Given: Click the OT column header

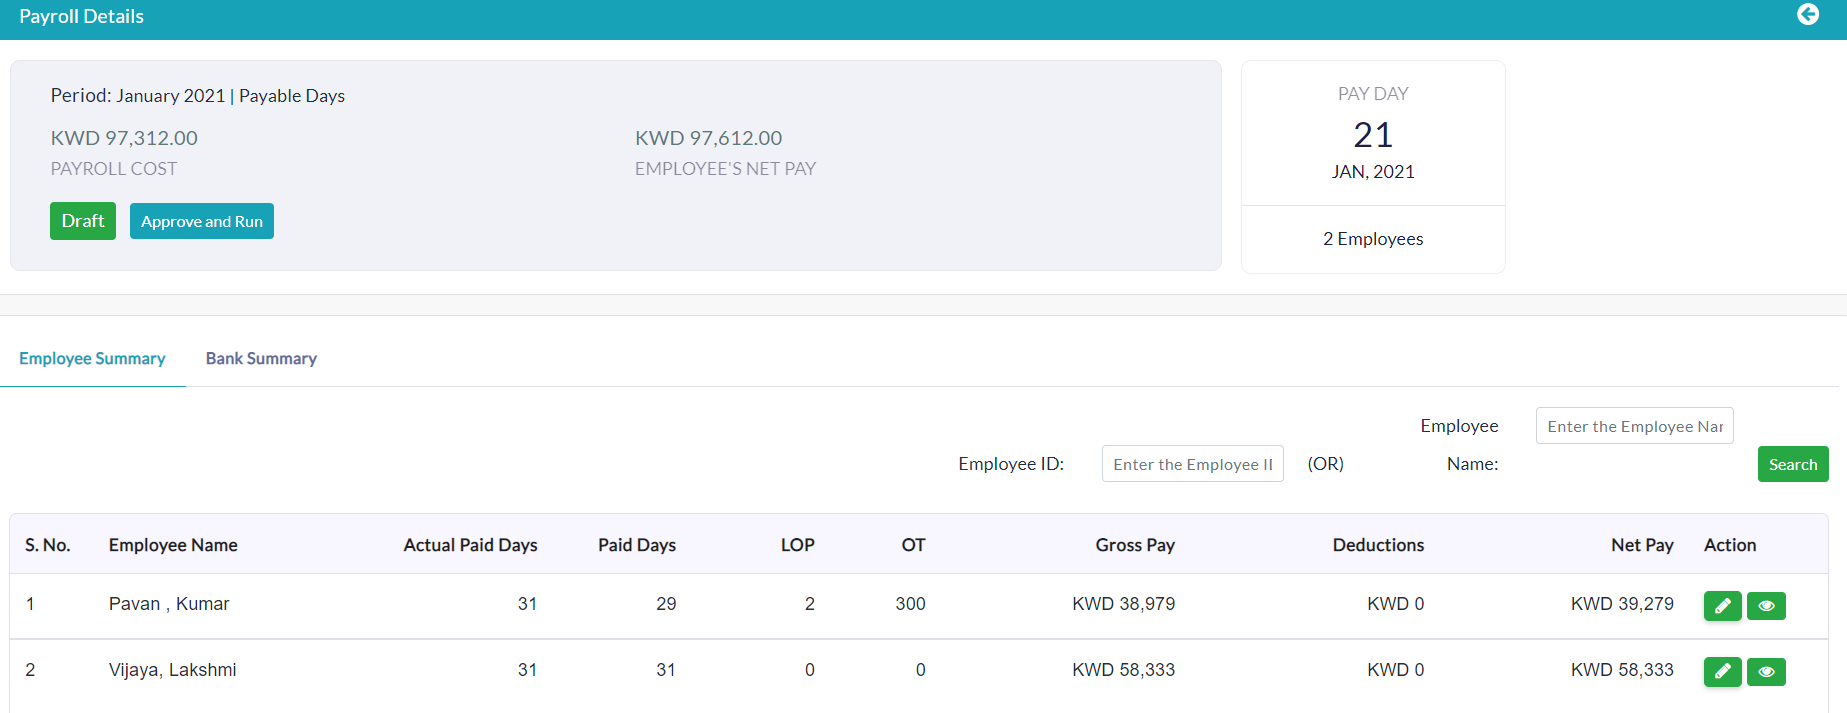Looking at the screenshot, I should pyautogui.click(x=913, y=545).
